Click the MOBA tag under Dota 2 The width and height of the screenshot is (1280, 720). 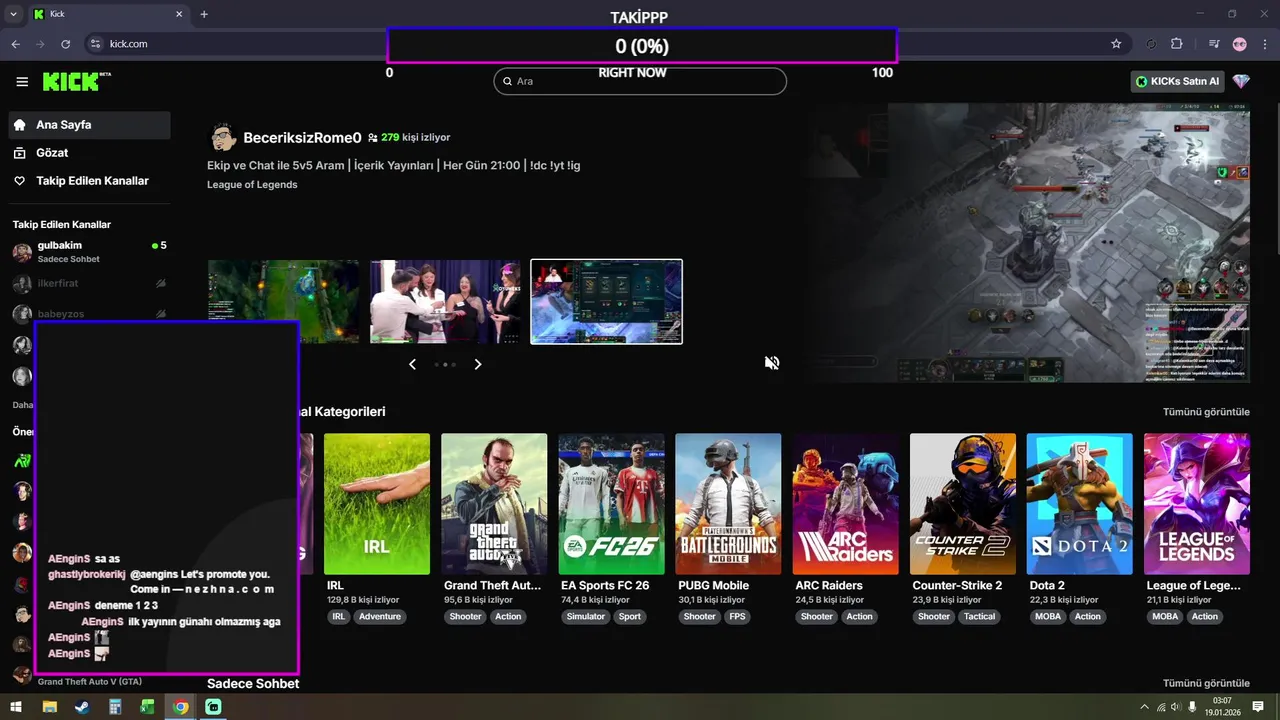(x=1048, y=617)
